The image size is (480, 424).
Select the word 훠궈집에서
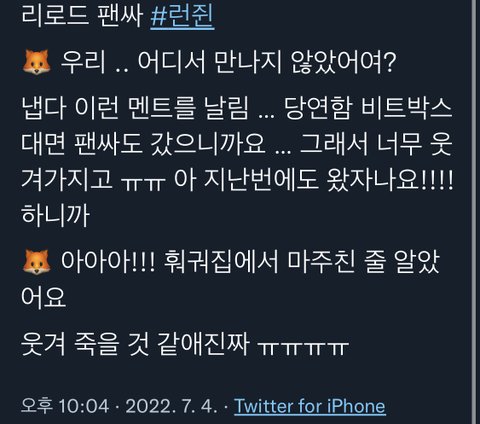(221, 262)
